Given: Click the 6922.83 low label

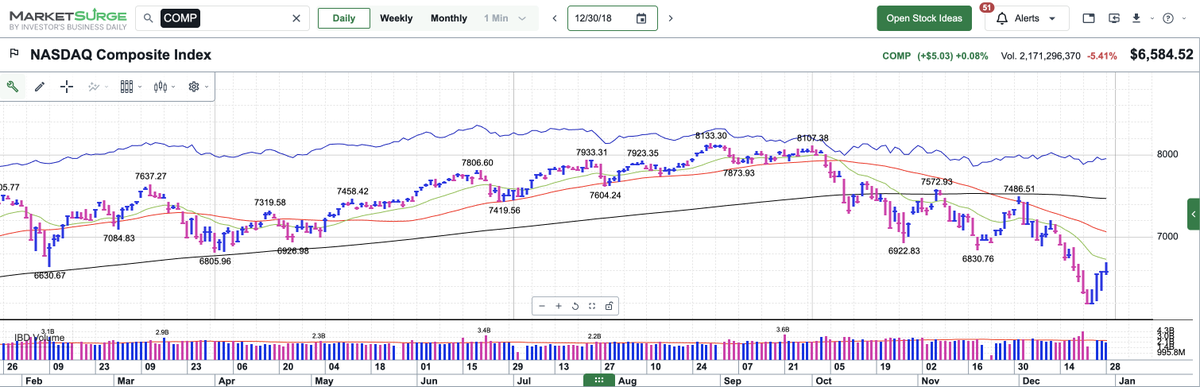Looking at the screenshot, I should coord(904,250).
